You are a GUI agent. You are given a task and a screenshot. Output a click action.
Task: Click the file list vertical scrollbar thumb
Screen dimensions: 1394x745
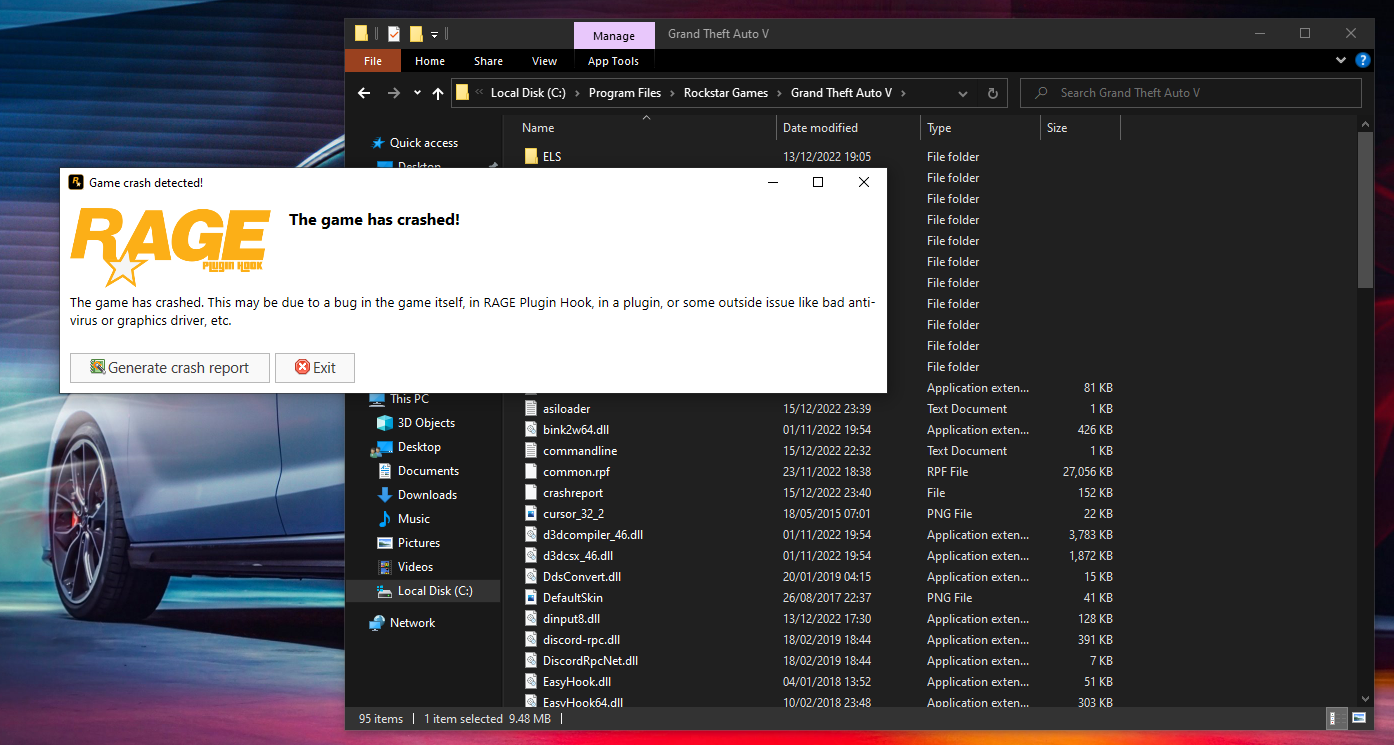point(1367,211)
